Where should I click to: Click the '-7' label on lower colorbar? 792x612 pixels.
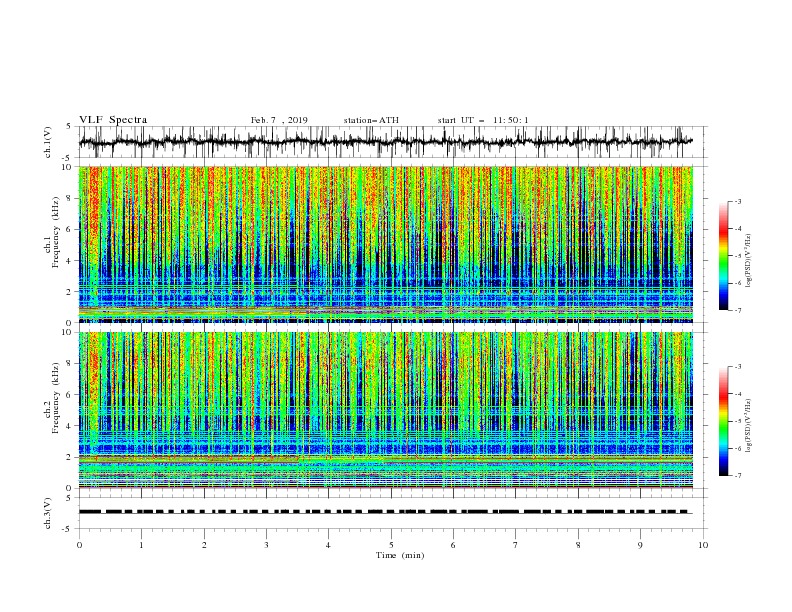(x=738, y=475)
